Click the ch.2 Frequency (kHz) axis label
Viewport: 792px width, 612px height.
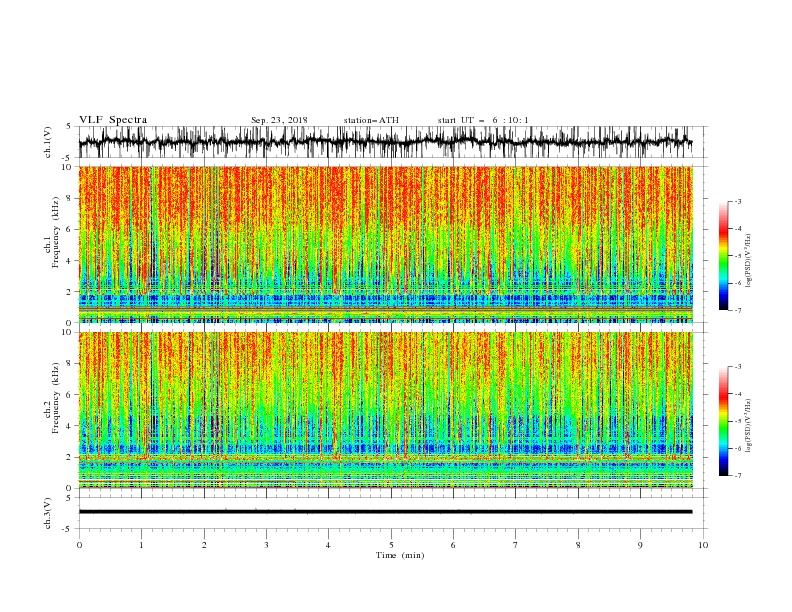[52, 398]
